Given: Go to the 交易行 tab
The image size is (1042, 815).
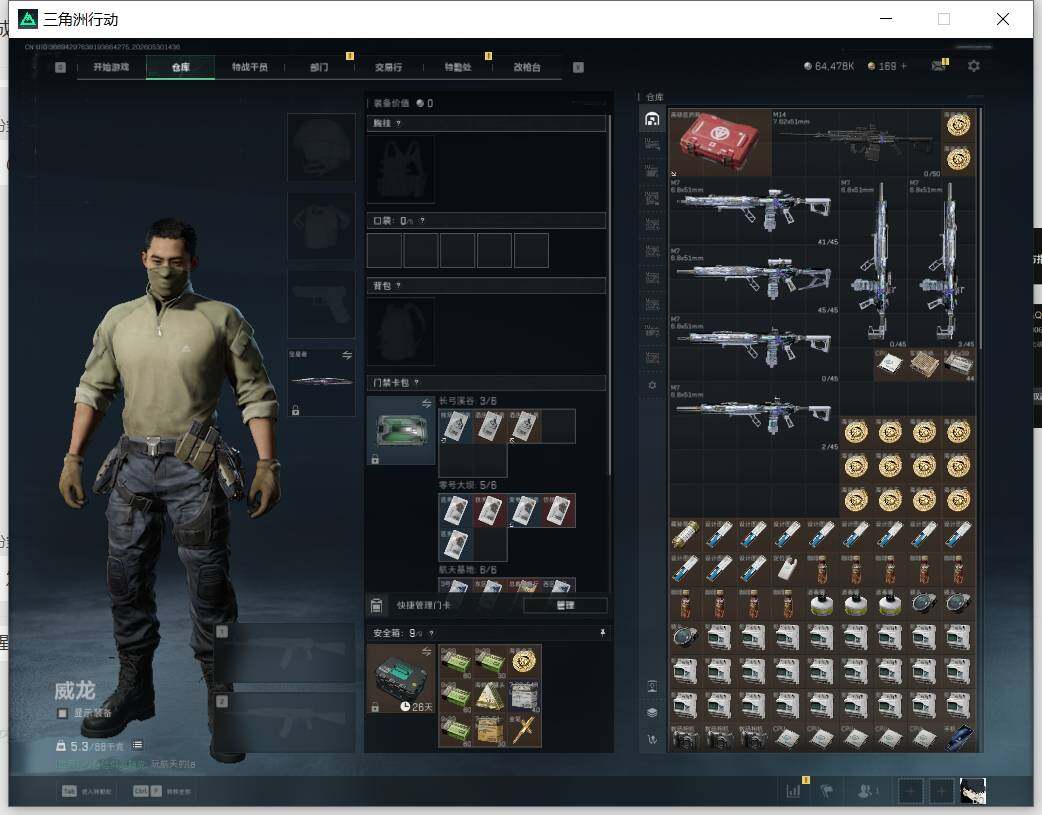Looking at the screenshot, I should (388, 67).
